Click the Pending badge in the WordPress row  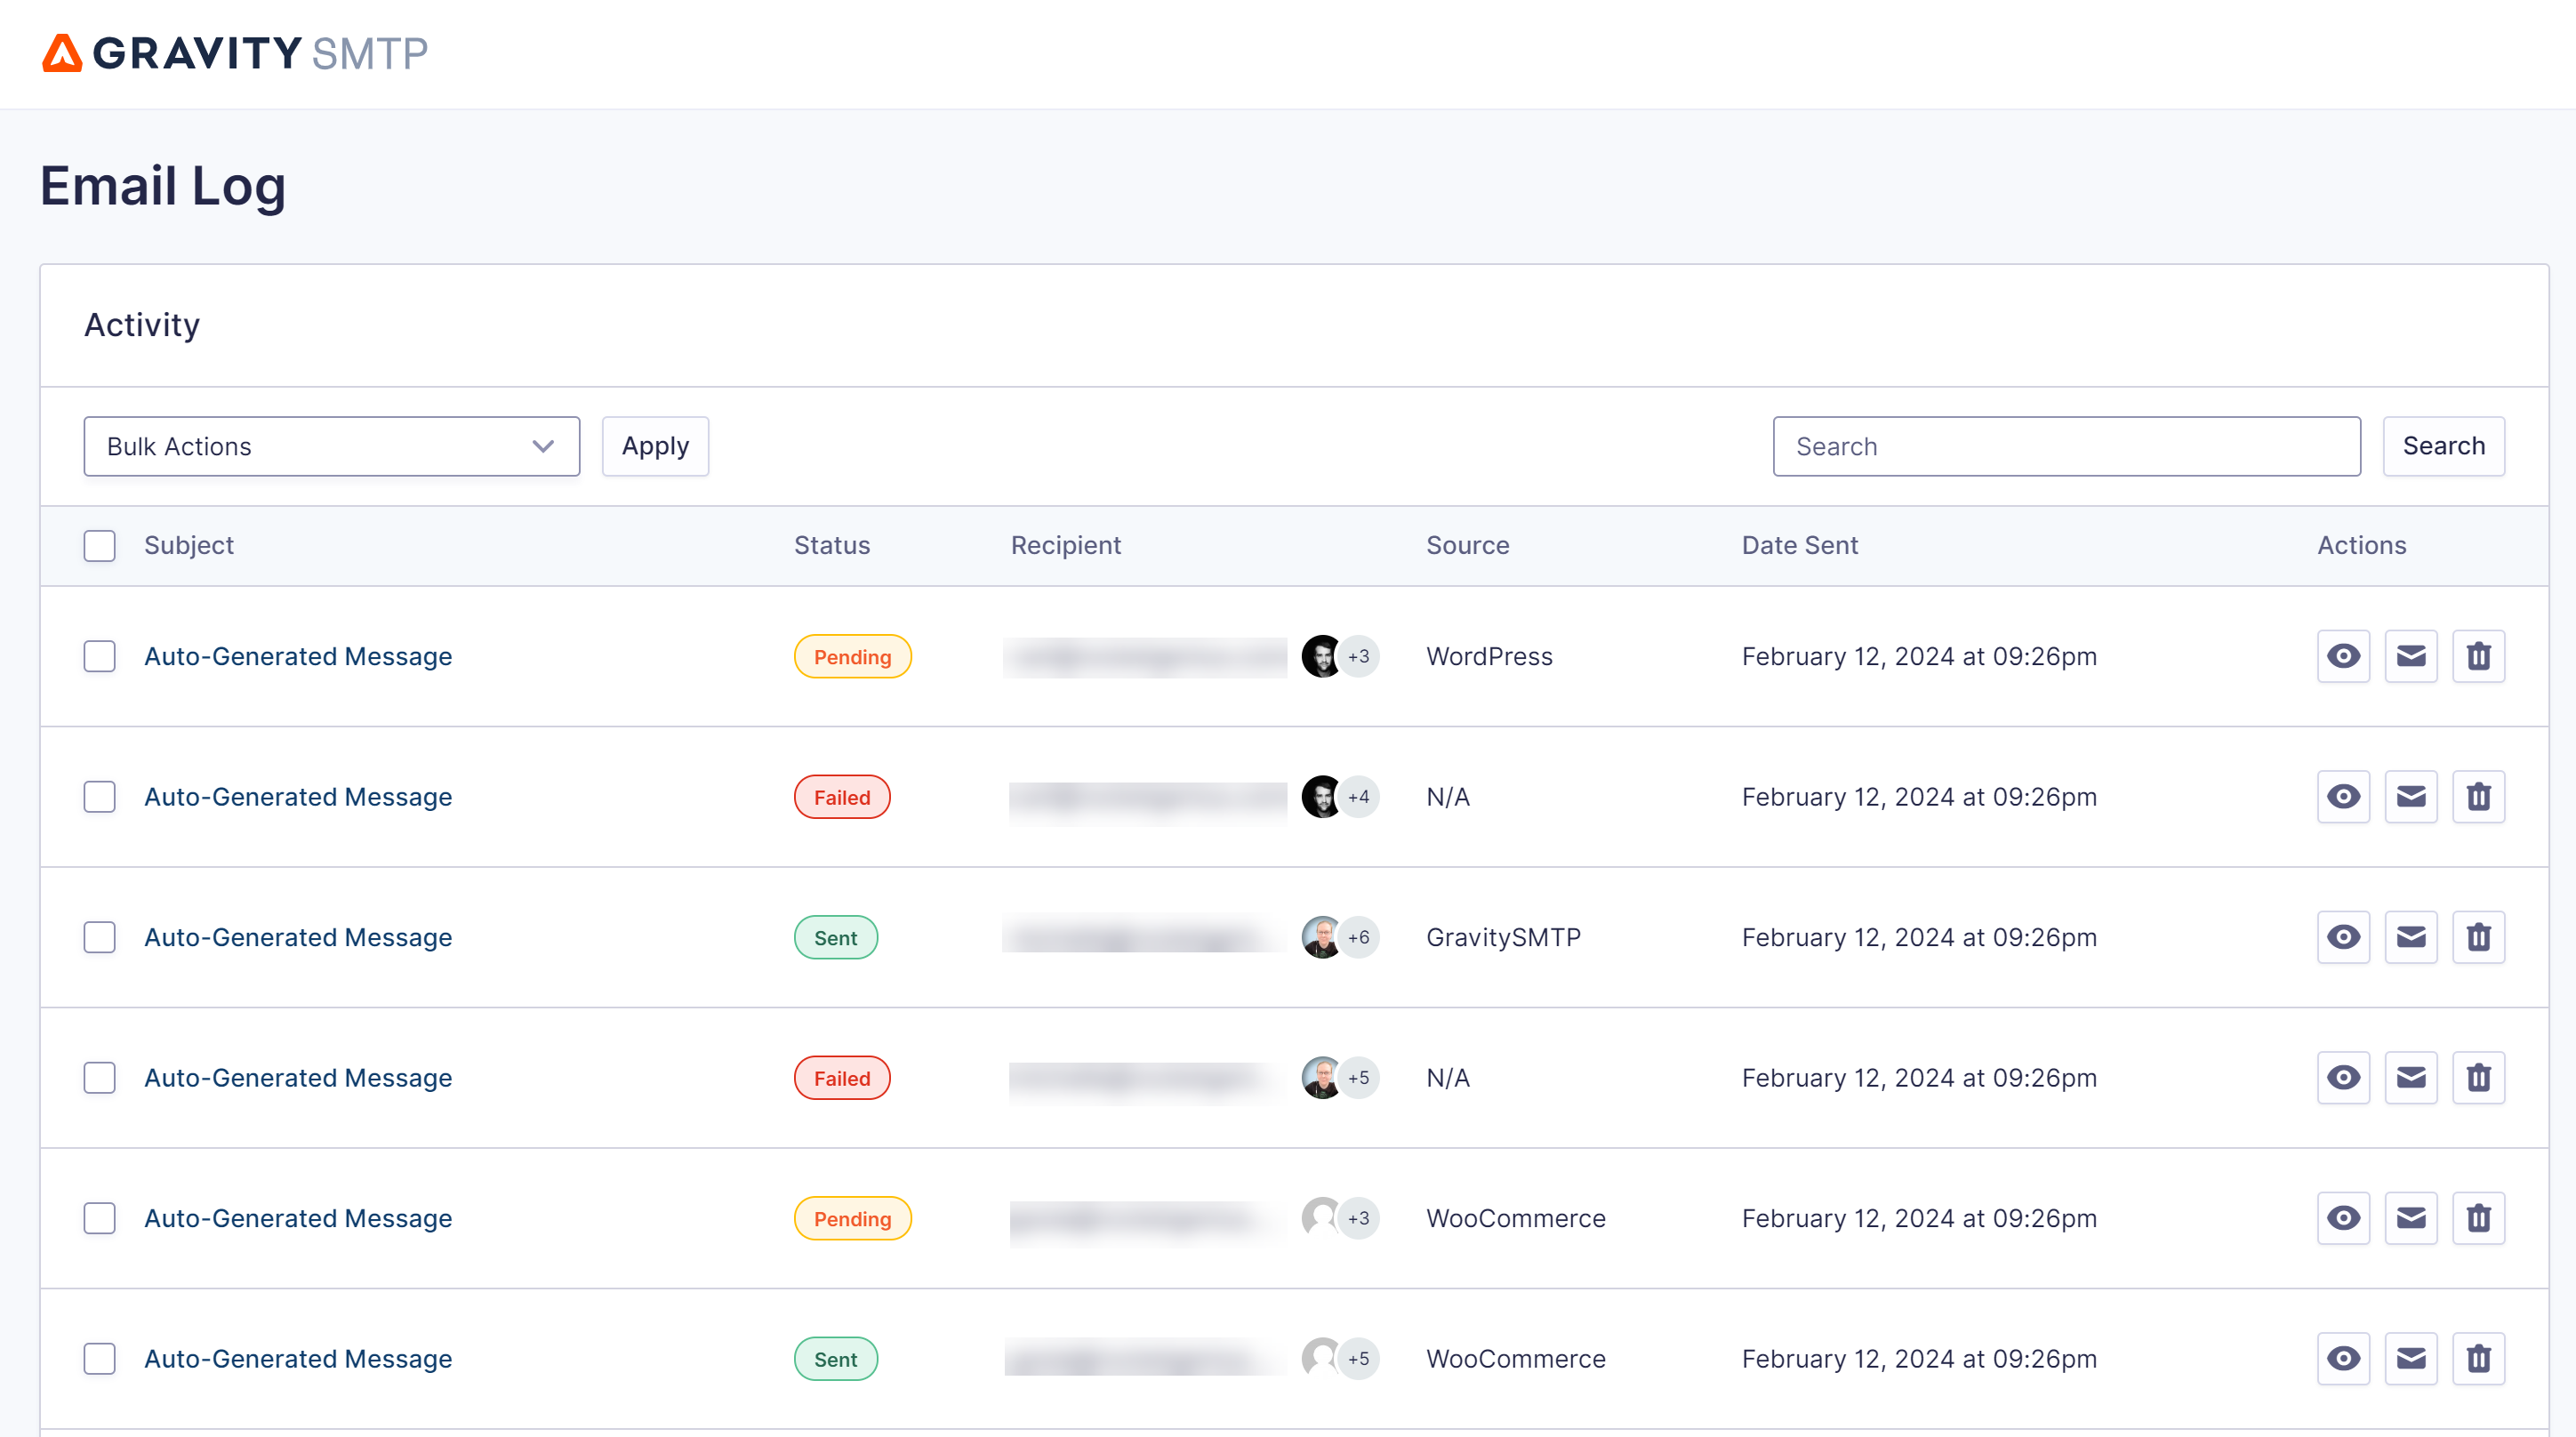click(852, 656)
